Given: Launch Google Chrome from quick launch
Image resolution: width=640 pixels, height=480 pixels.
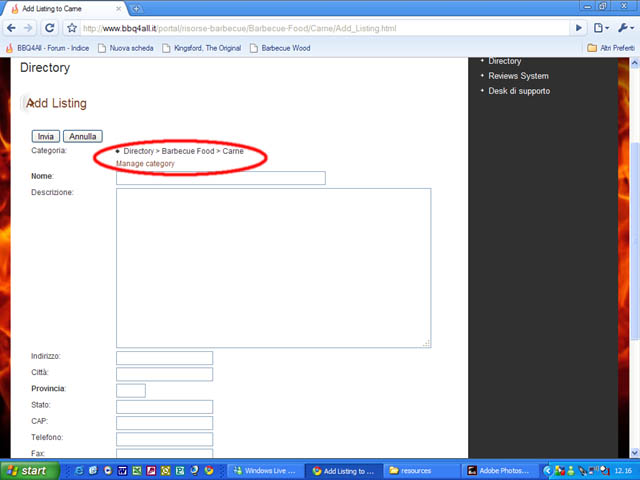Looking at the screenshot, I should (209, 471).
